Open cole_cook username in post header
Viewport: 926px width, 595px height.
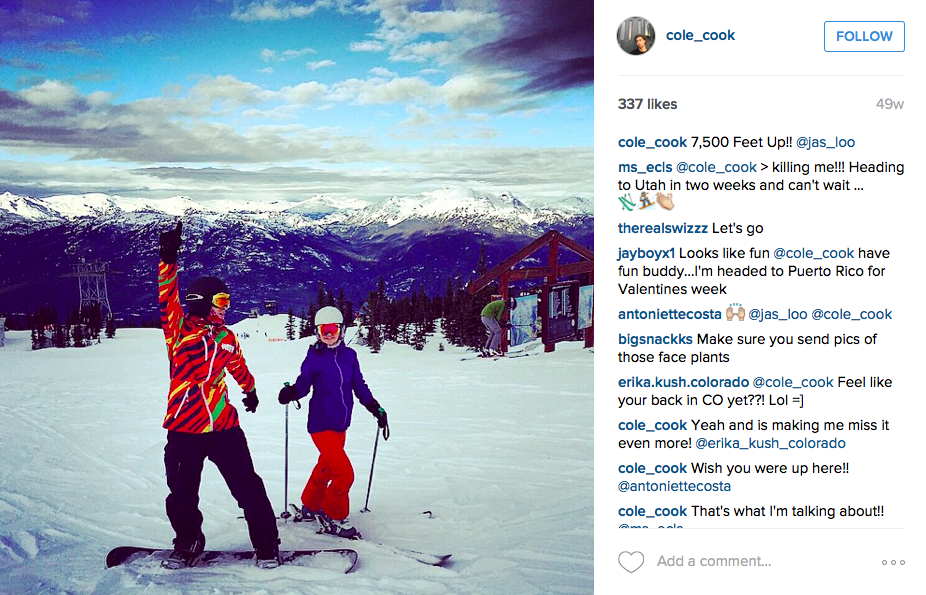click(700, 35)
